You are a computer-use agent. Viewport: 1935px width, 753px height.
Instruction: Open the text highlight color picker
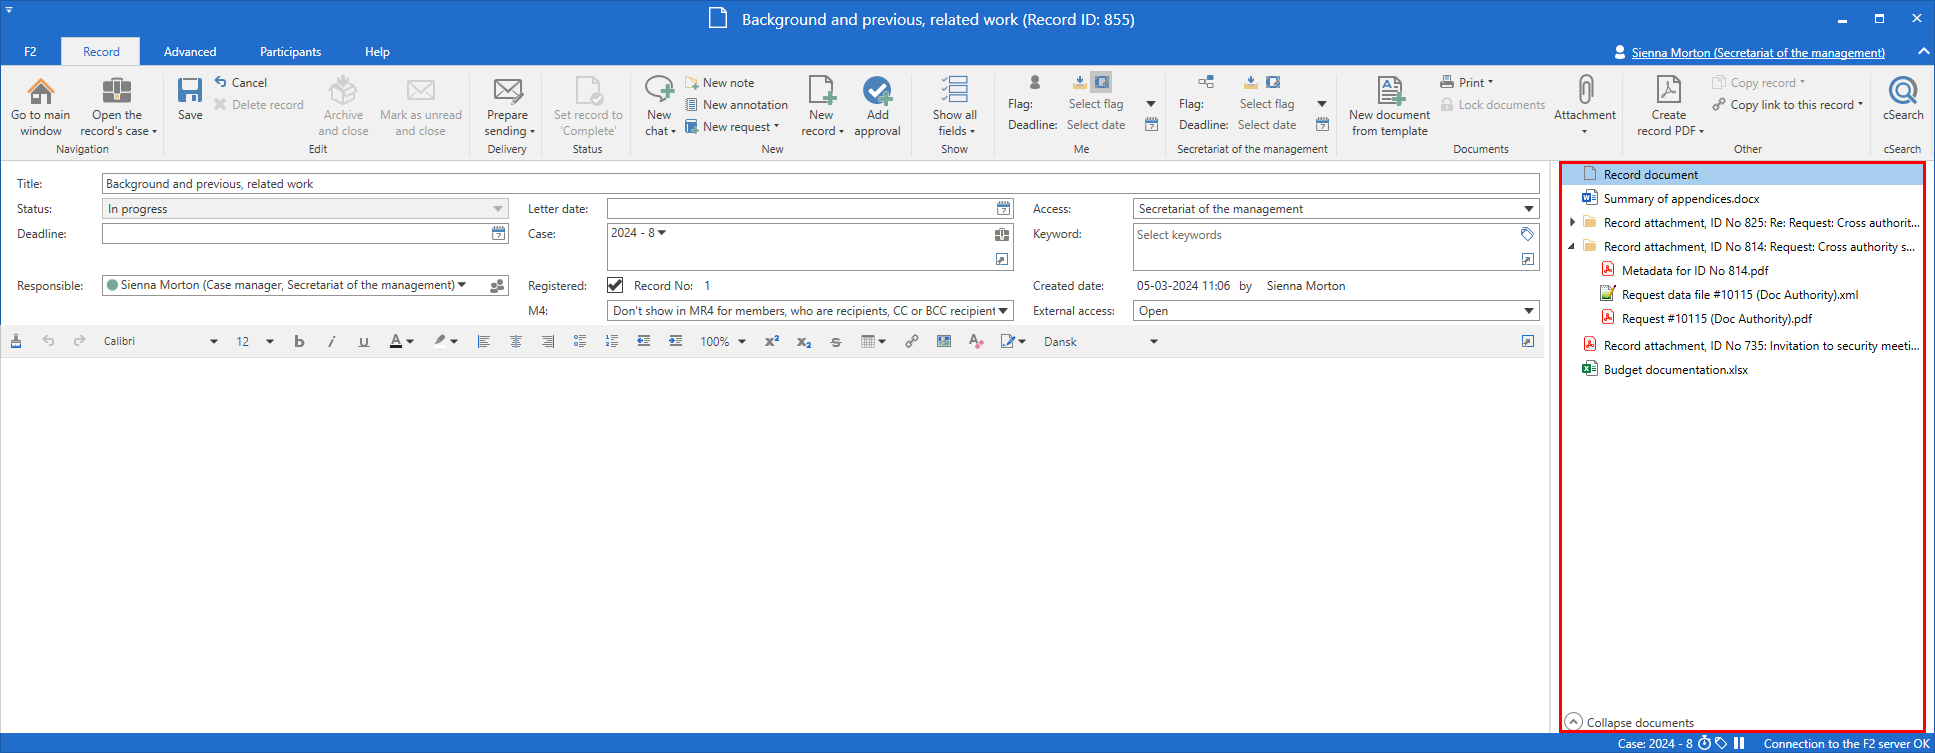[446, 341]
